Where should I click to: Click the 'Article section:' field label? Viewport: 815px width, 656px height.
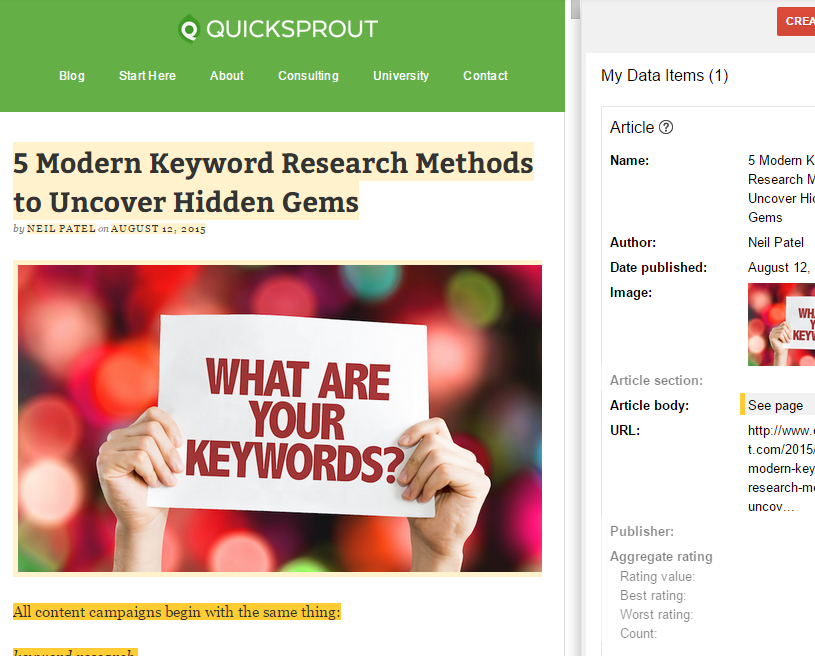tap(656, 381)
